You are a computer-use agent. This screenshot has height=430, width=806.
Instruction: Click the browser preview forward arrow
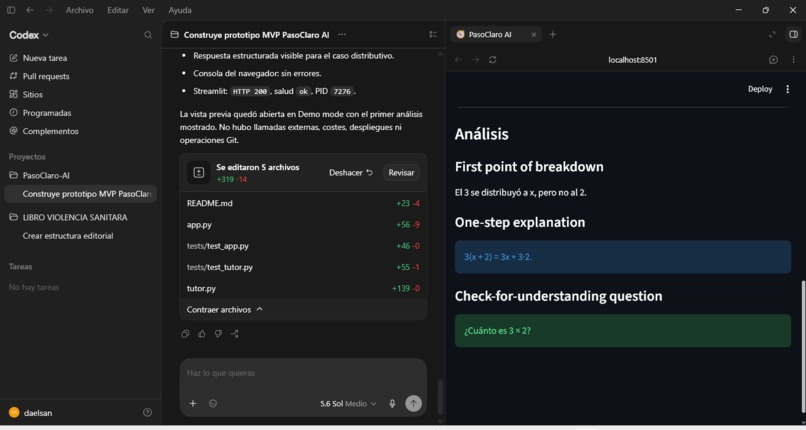coord(475,60)
